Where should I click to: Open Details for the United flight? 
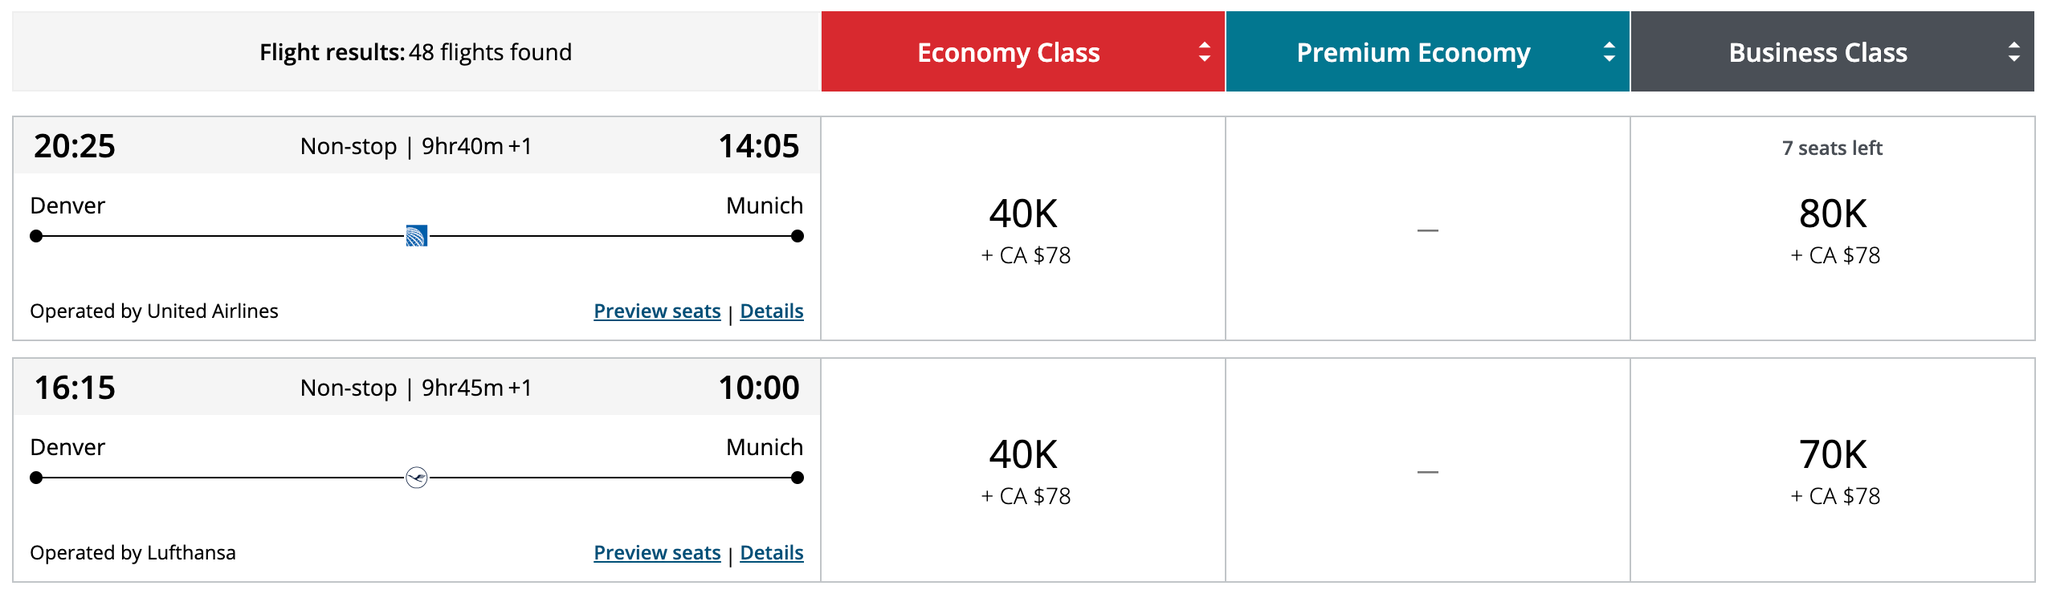click(771, 311)
